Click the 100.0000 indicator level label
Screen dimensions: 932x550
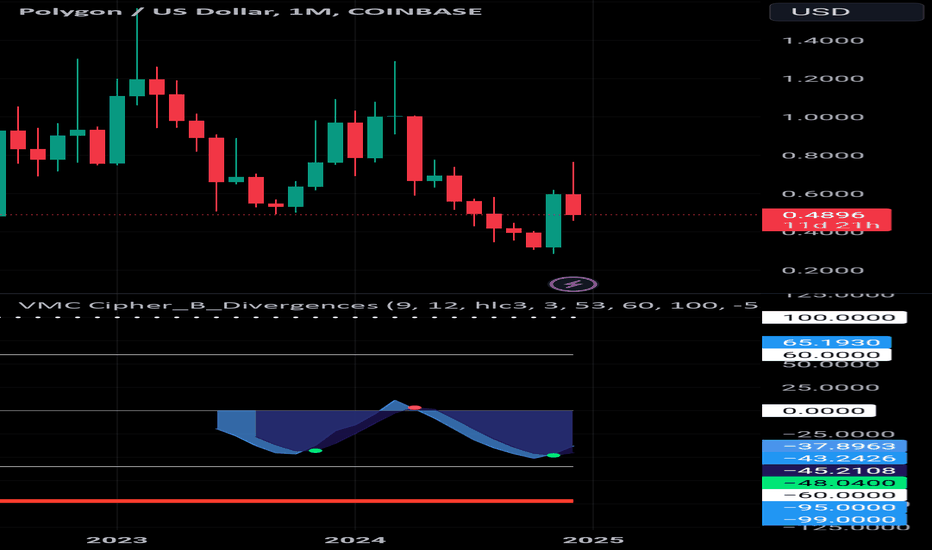coord(834,317)
